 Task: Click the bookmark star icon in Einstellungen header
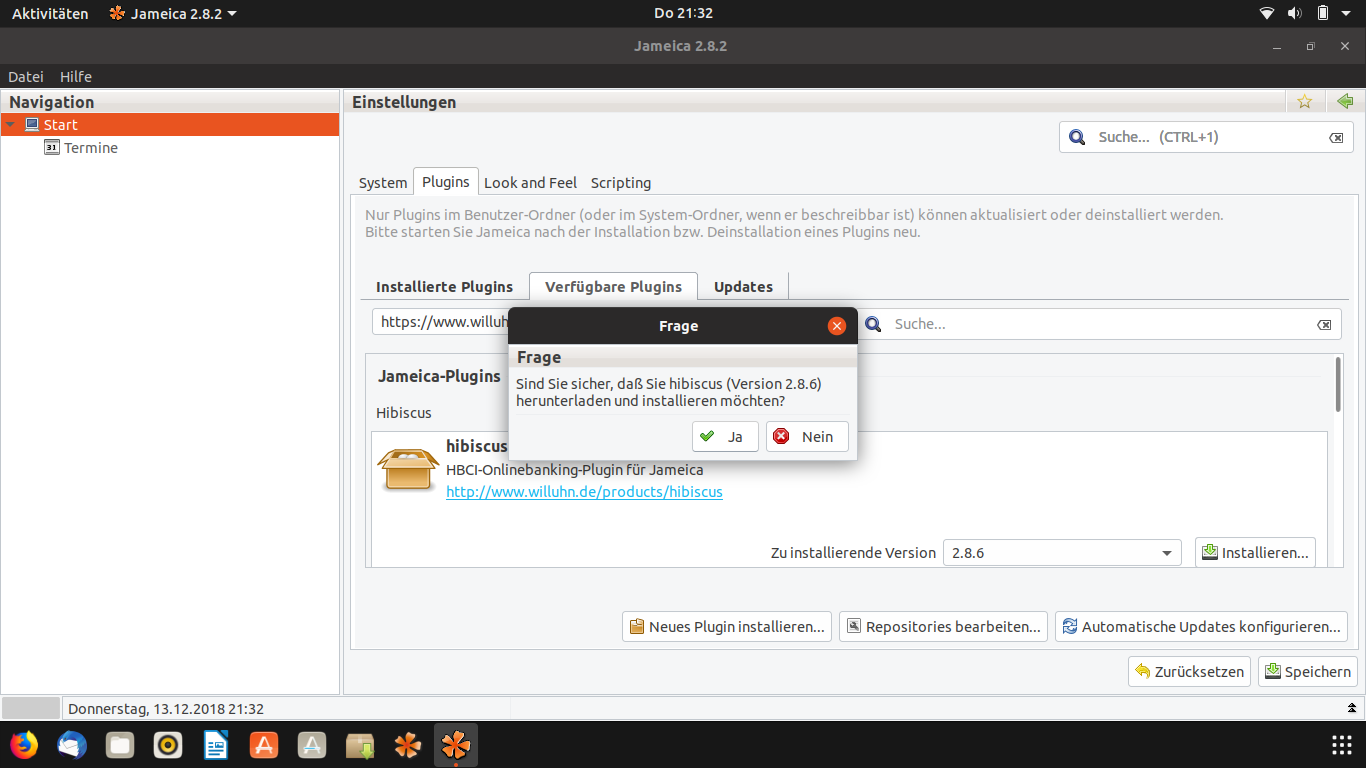pyautogui.click(x=1304, y=101)
